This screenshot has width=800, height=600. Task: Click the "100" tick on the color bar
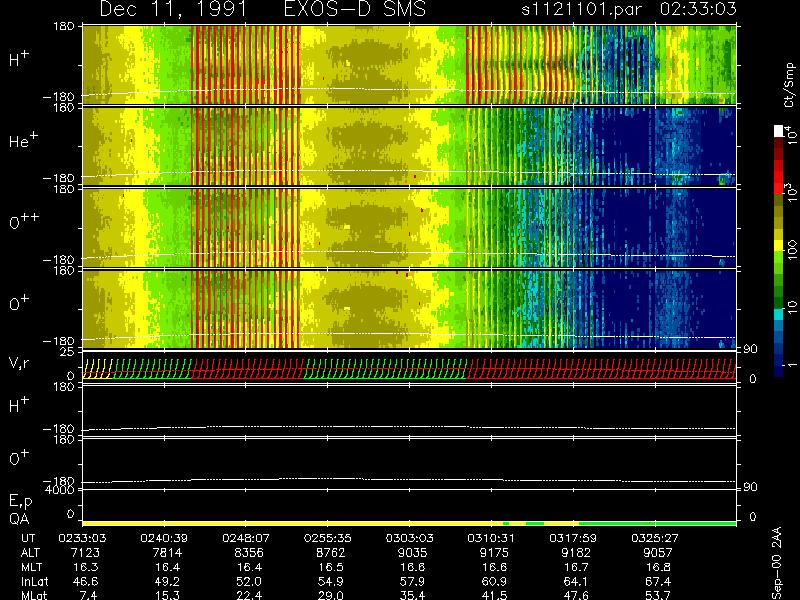click(x=792, y=251)
